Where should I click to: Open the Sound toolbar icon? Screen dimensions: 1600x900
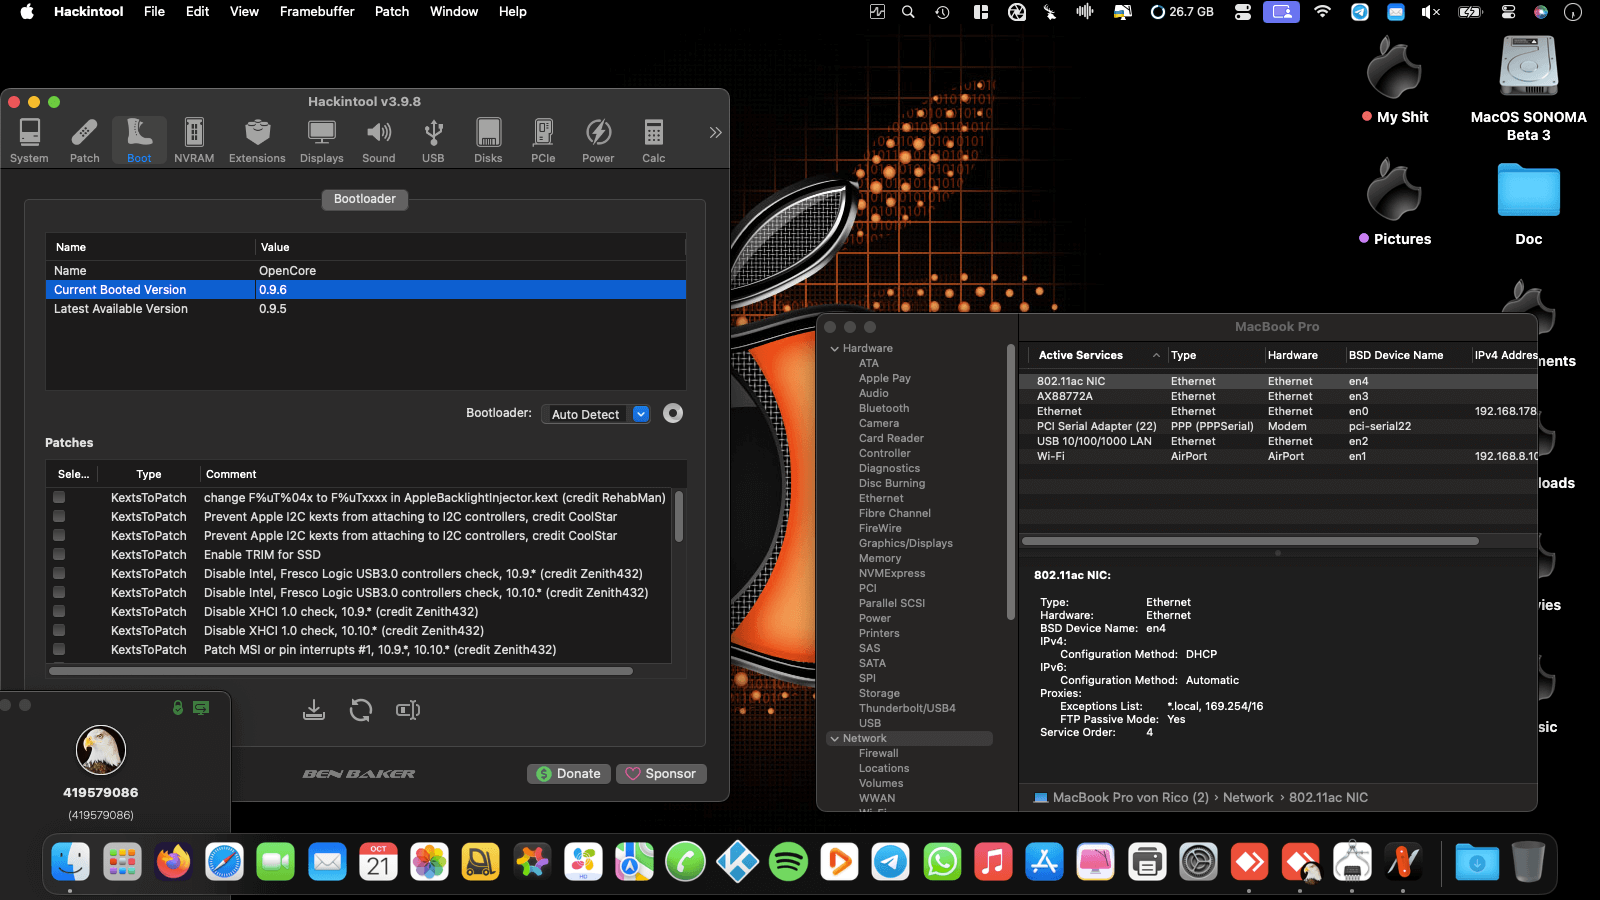(379, 140)
